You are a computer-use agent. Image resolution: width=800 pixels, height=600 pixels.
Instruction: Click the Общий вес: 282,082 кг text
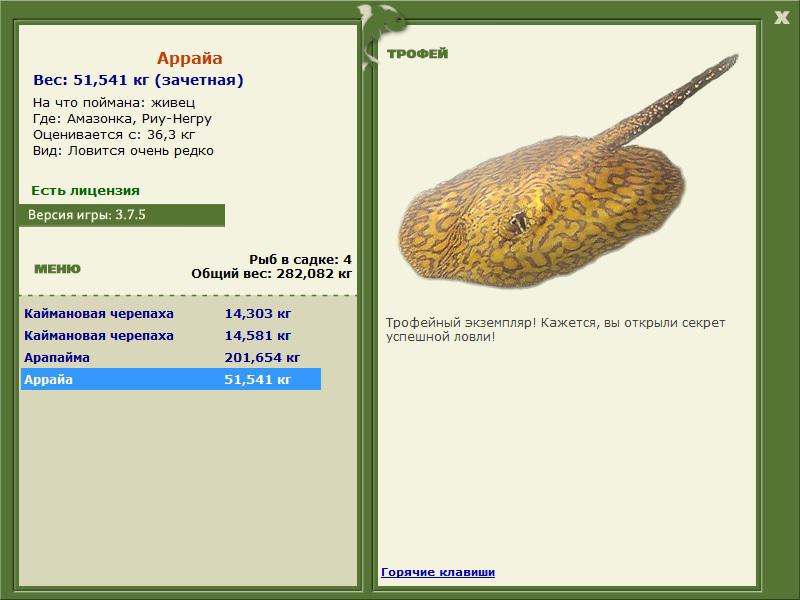tap(271, 274)
